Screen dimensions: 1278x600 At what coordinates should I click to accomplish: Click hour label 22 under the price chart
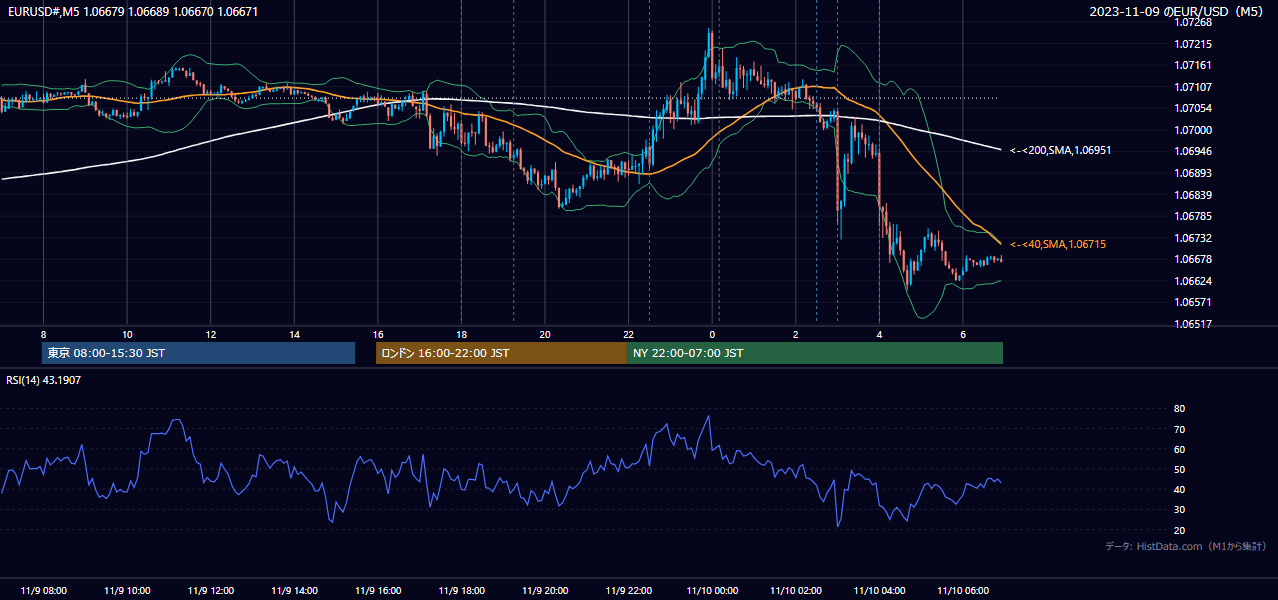pyautogui.click(x=628, y=334)
